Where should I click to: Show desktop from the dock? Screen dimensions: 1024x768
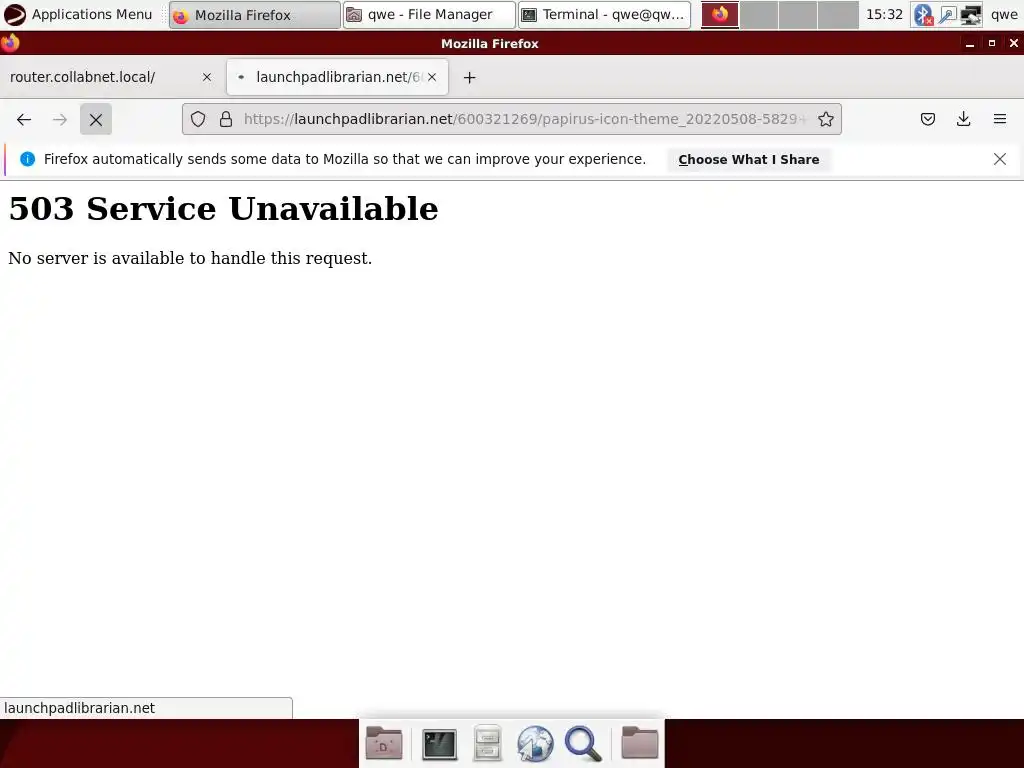384,743
